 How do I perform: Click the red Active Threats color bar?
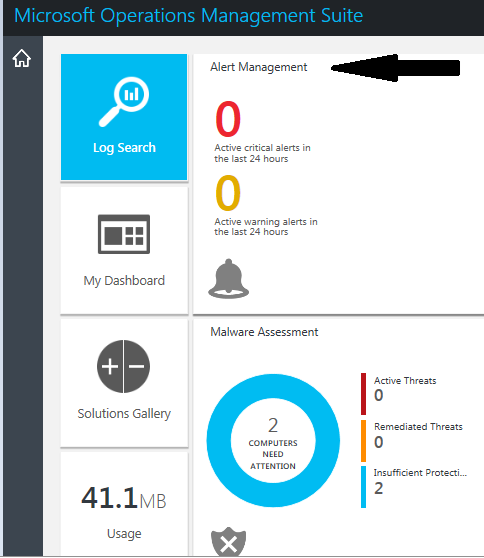363,394
